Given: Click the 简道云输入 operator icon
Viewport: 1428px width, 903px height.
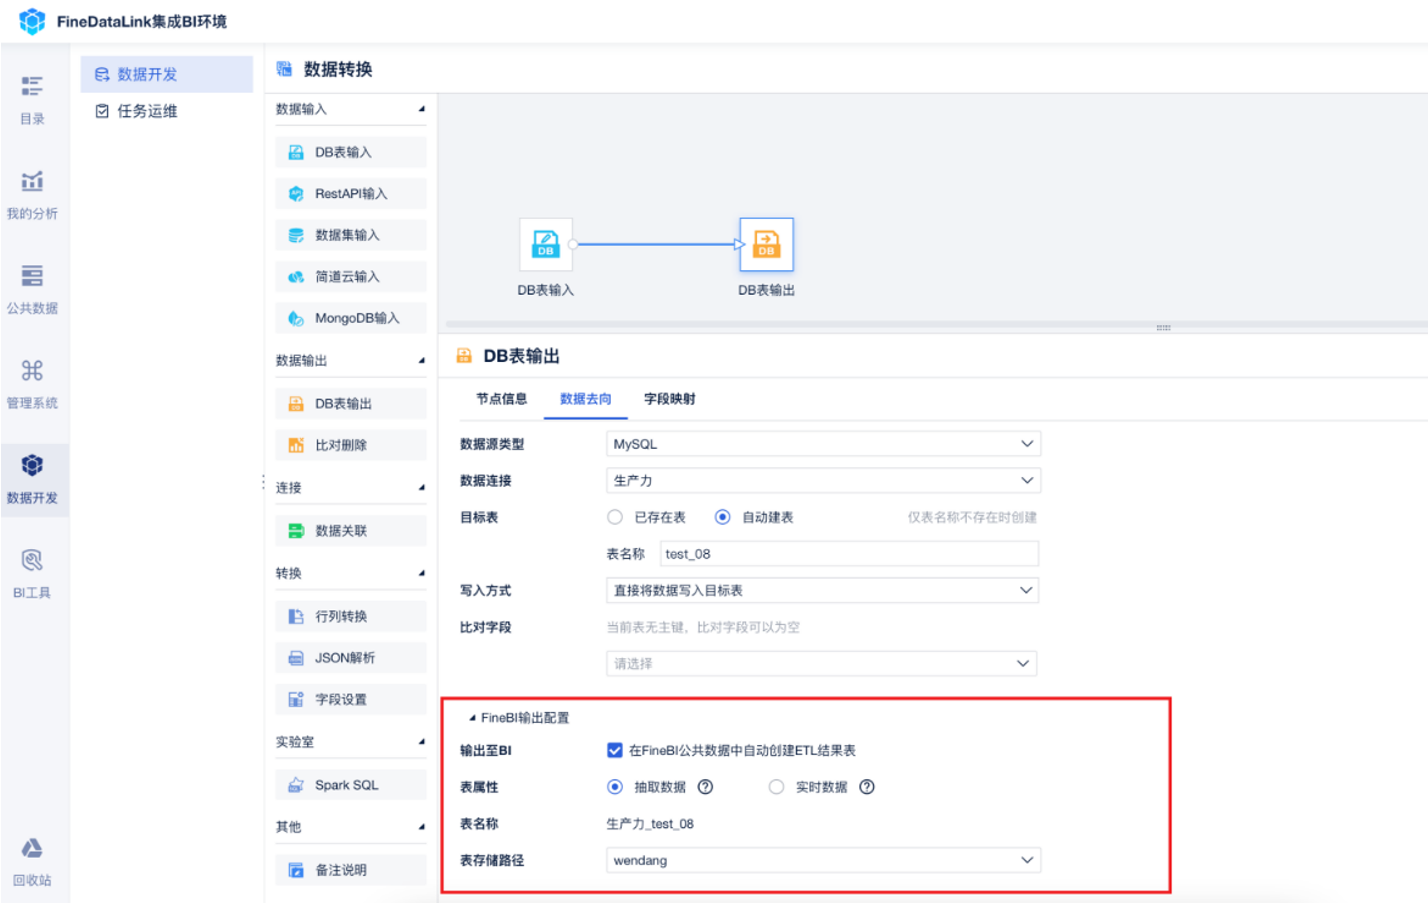Looking at the screenshot, I should (296, 277).
